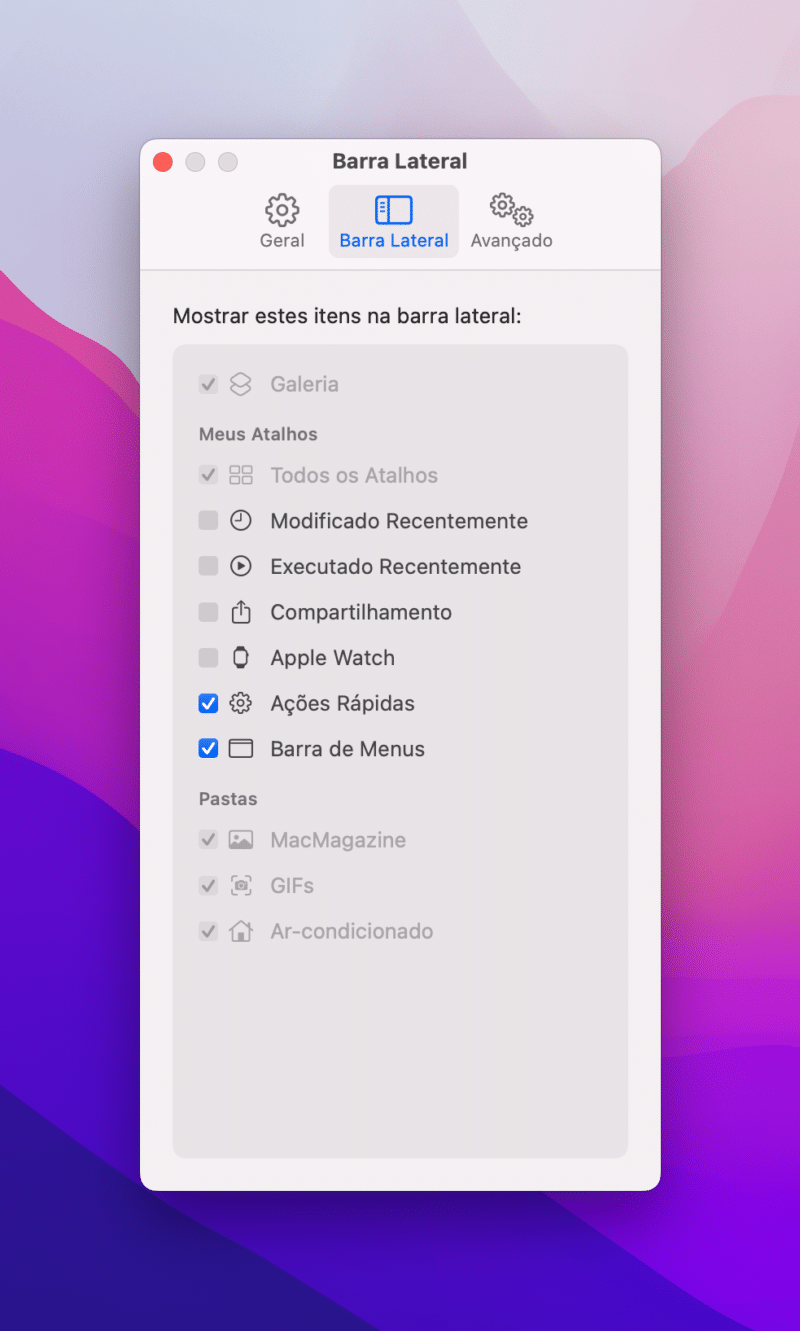Click the clock icon for Modificado Recentemente

(x=240, y=521)
